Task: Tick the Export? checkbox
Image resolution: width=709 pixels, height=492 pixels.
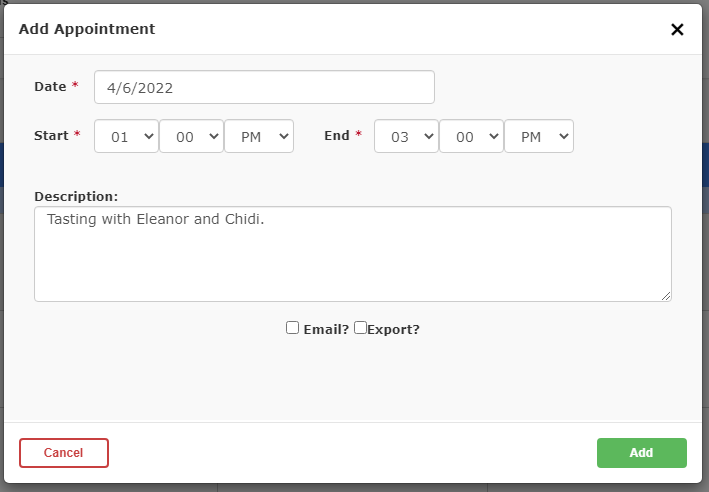Action: click(x=360, y=328)
